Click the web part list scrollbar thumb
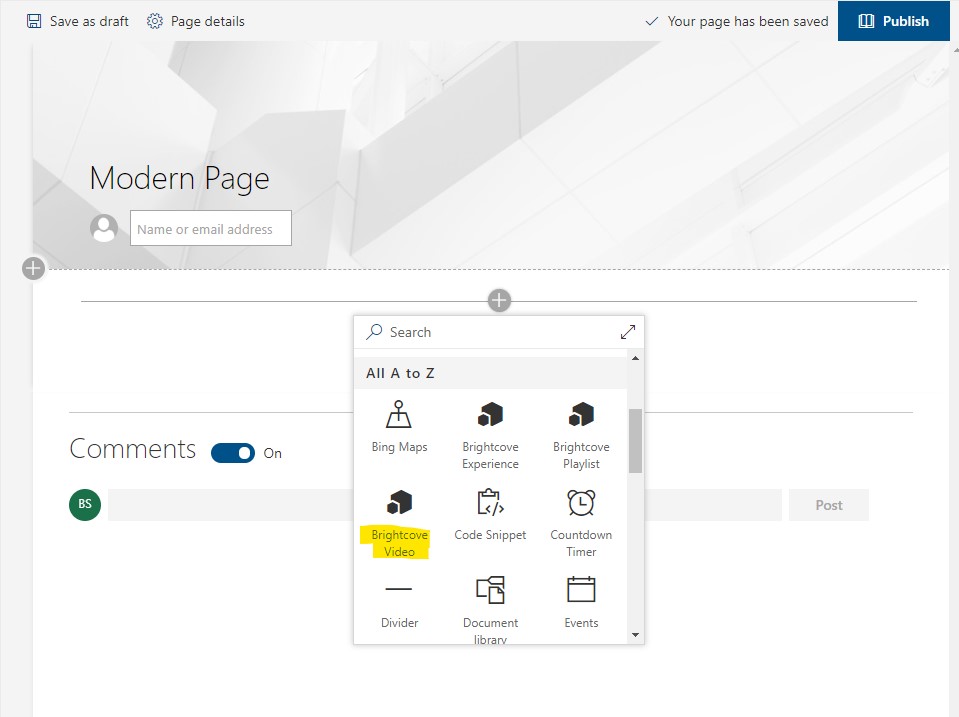 click(635, 440)
